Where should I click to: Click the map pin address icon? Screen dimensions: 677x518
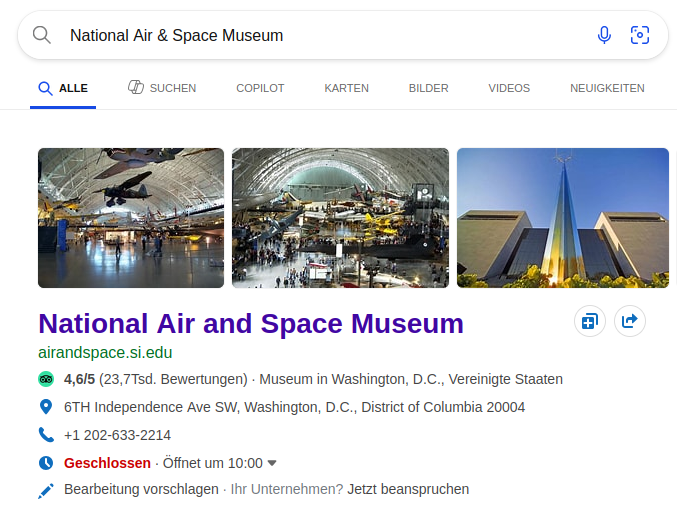46,407
